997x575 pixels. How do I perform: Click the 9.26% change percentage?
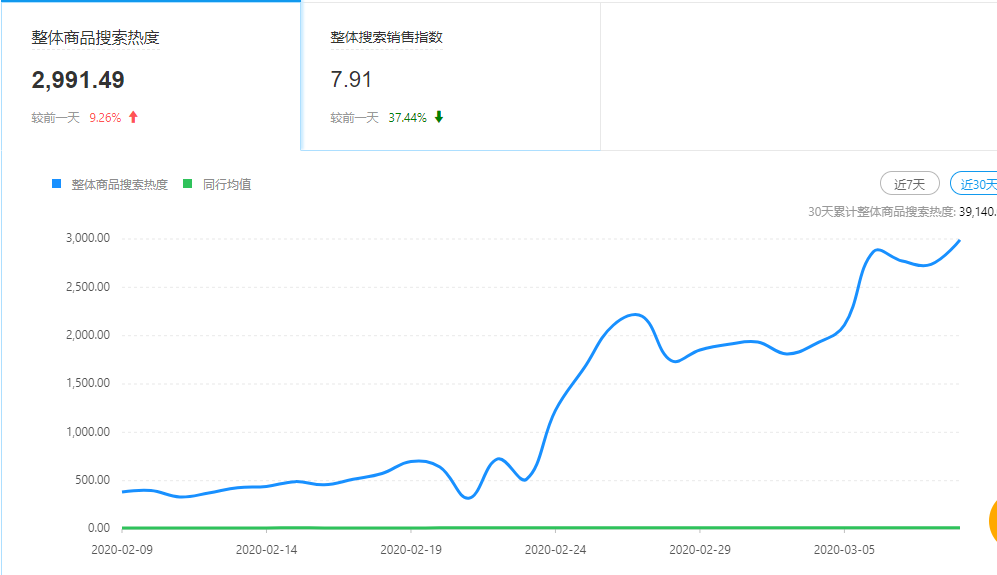pos(105,118)
